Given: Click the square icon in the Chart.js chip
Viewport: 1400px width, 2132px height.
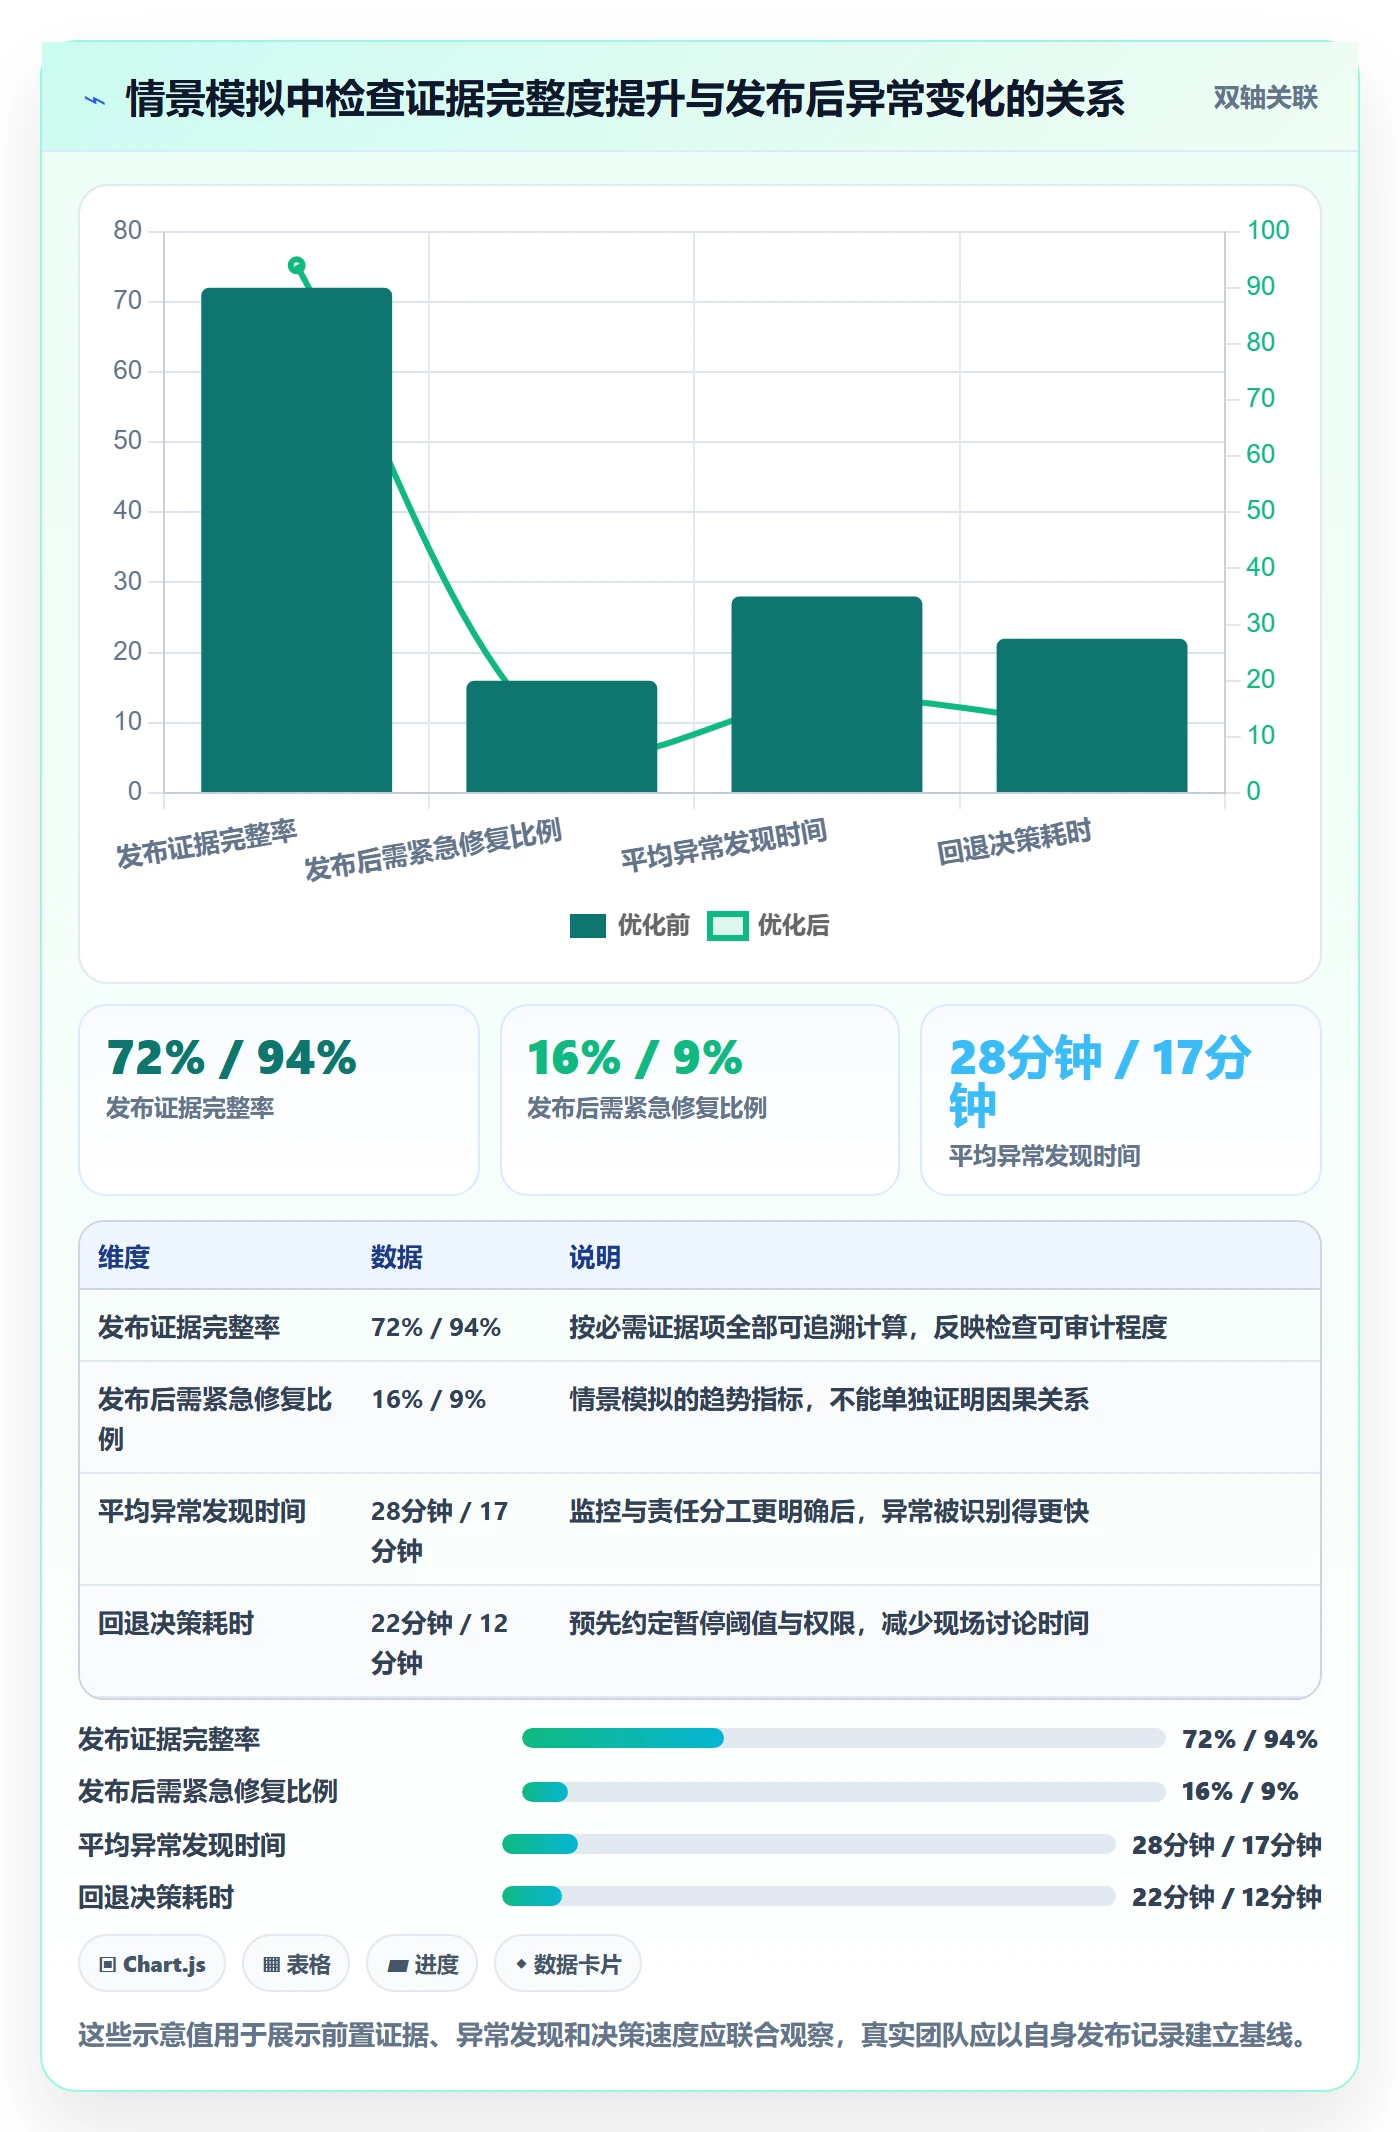Looking at the screenshot, I should click(108, 1965).
